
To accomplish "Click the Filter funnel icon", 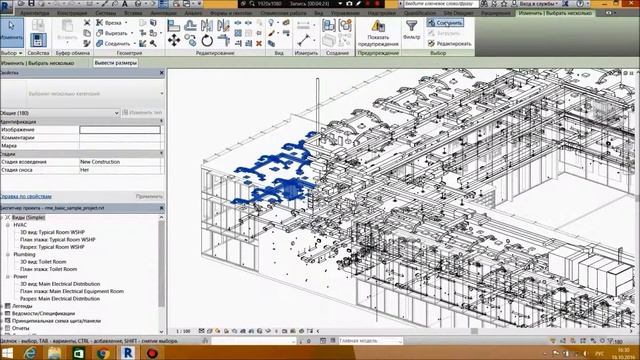I will (411, 26).
